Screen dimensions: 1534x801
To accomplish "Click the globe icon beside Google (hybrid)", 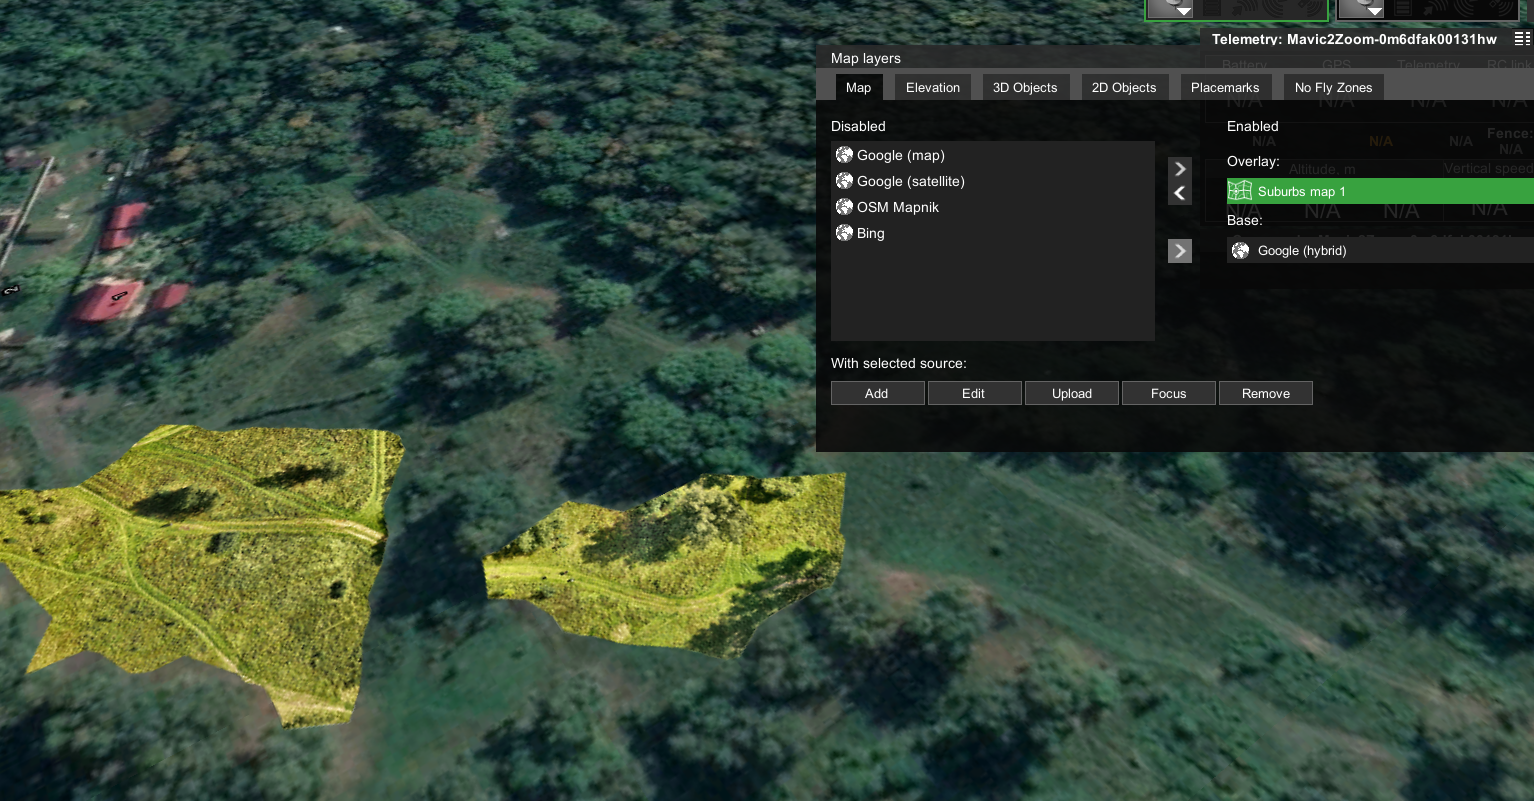I will point(1240,250).
